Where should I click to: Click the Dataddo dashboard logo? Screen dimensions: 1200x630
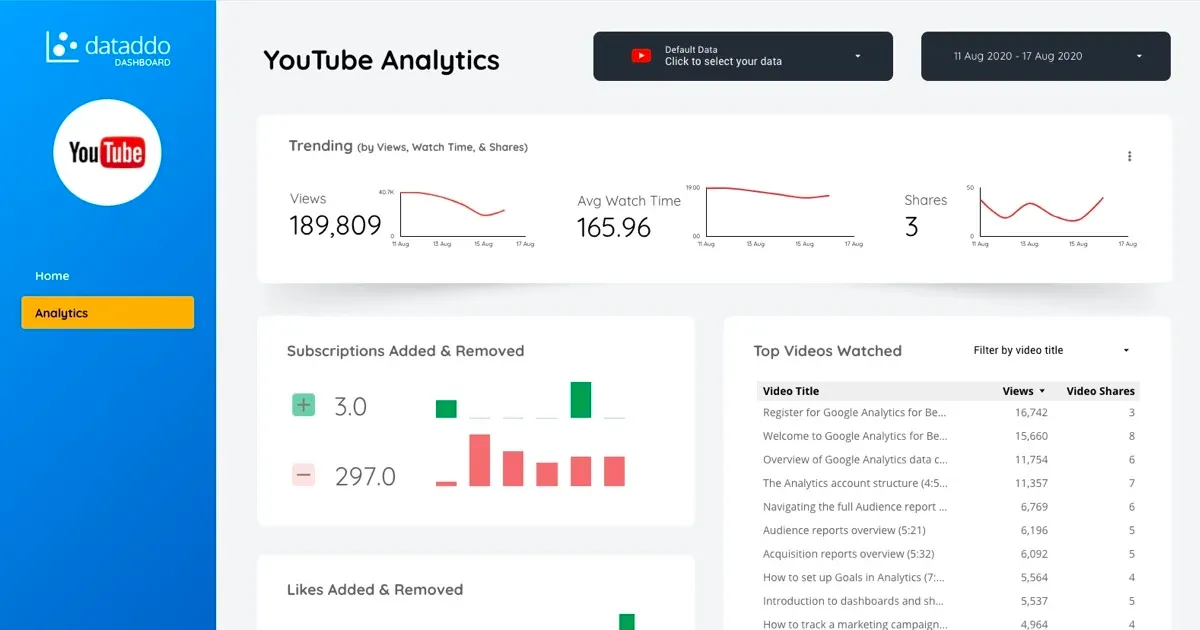tap(108, 47)
